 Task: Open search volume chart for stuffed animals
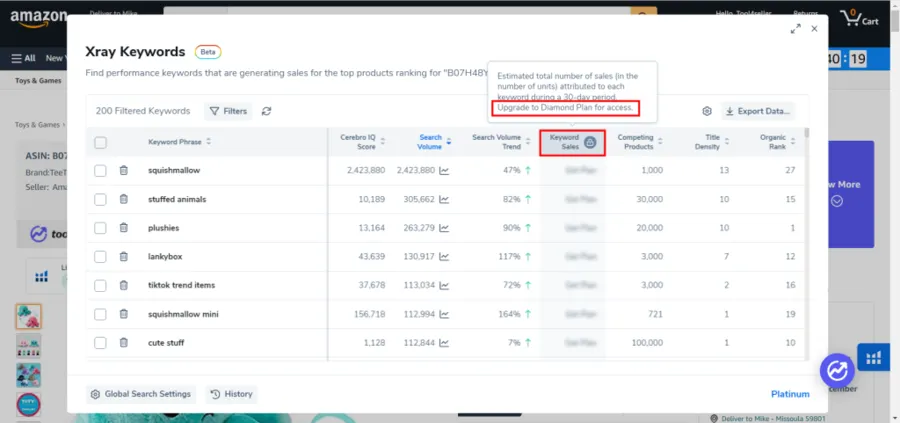tap(444, 199)
